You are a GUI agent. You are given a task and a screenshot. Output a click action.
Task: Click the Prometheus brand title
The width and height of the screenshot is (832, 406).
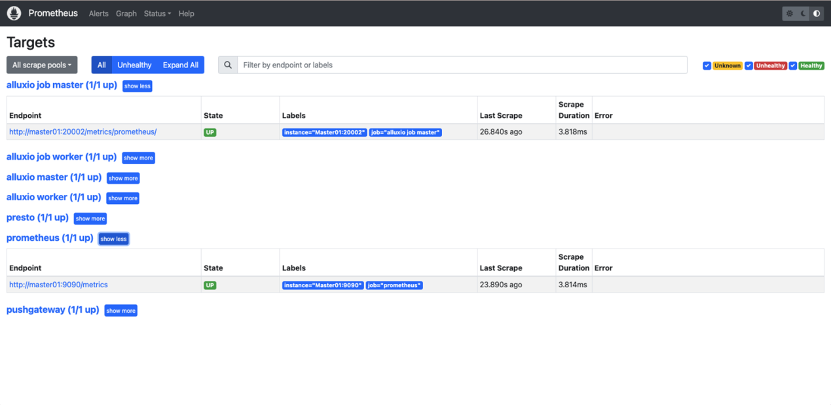tap(53, 13)
